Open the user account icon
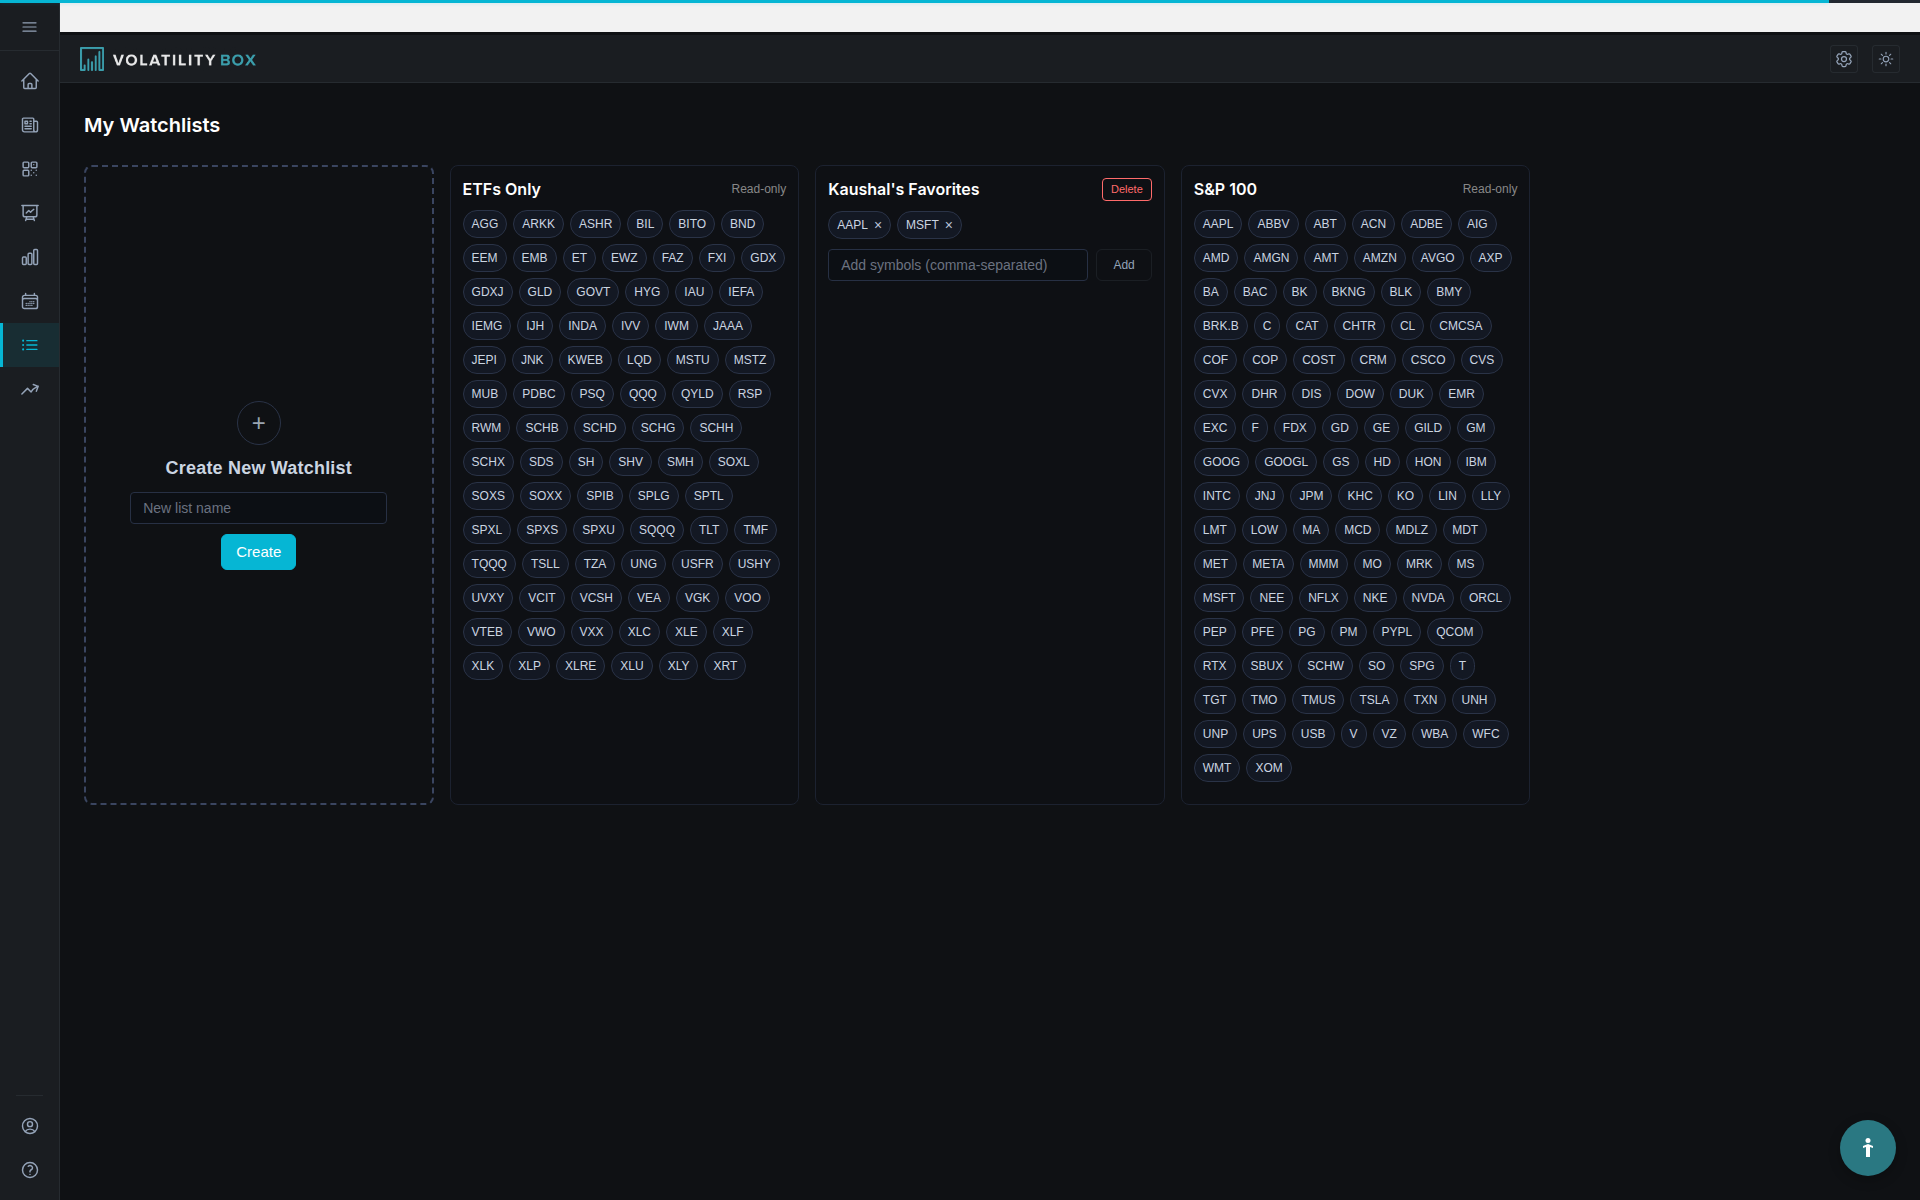Viewport: 1920px width, 1200px height. (x=30, y=1126)
